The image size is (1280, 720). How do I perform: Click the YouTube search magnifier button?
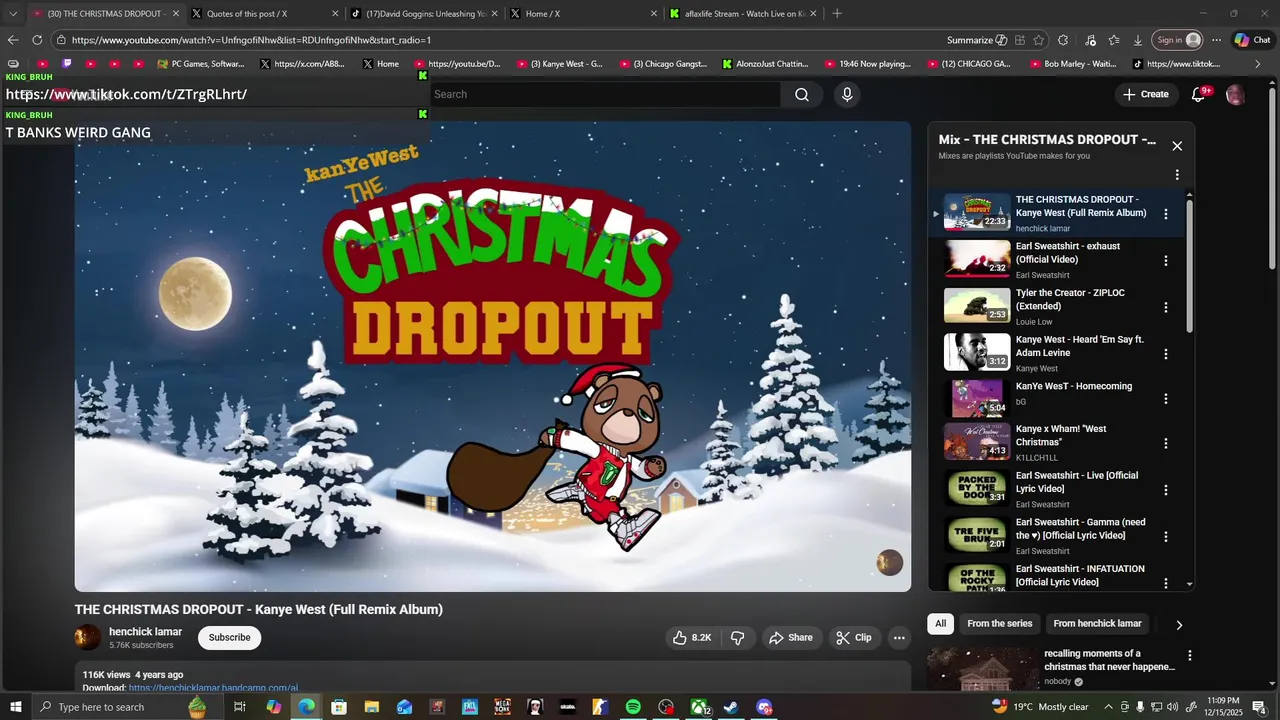pos(802,94)
